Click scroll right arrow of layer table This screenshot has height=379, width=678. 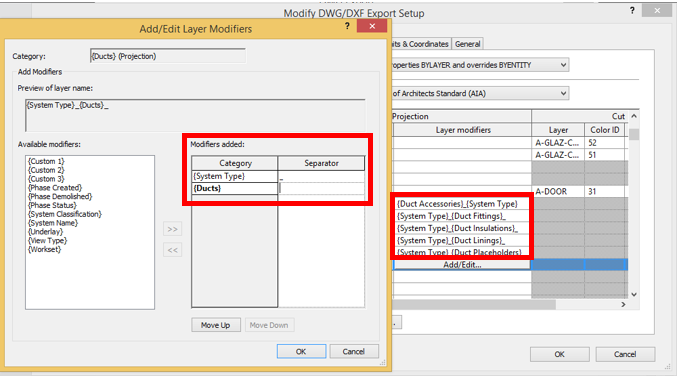(623, 305)
